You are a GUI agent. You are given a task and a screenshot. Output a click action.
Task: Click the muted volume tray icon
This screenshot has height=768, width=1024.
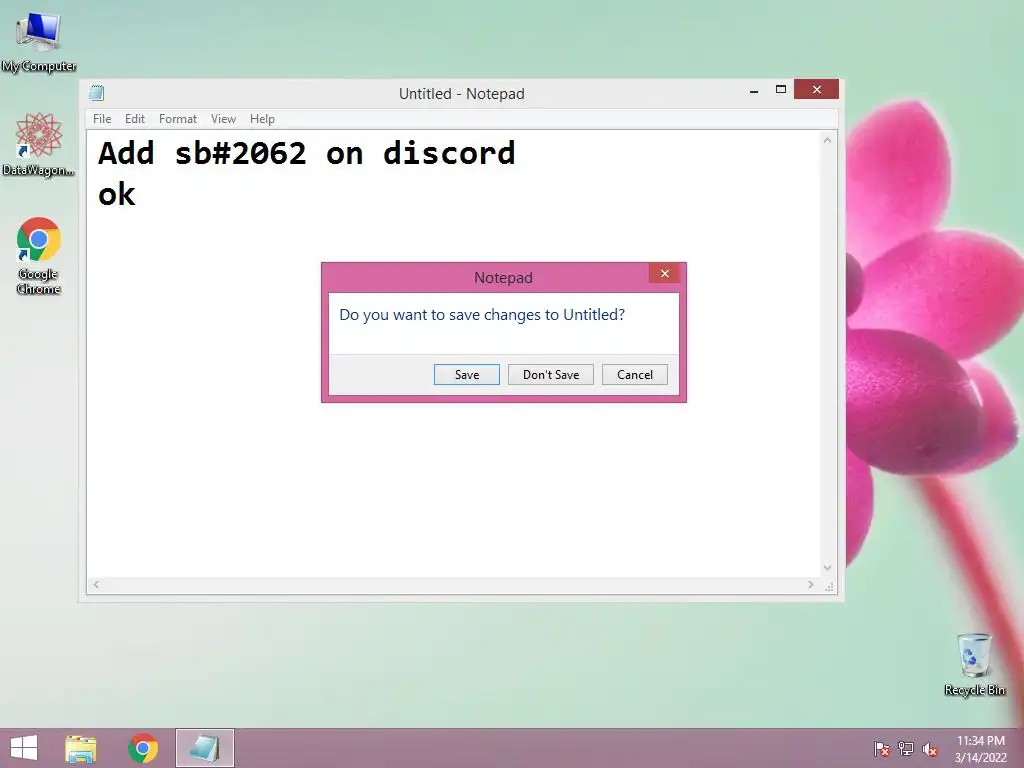click(930, 749)
